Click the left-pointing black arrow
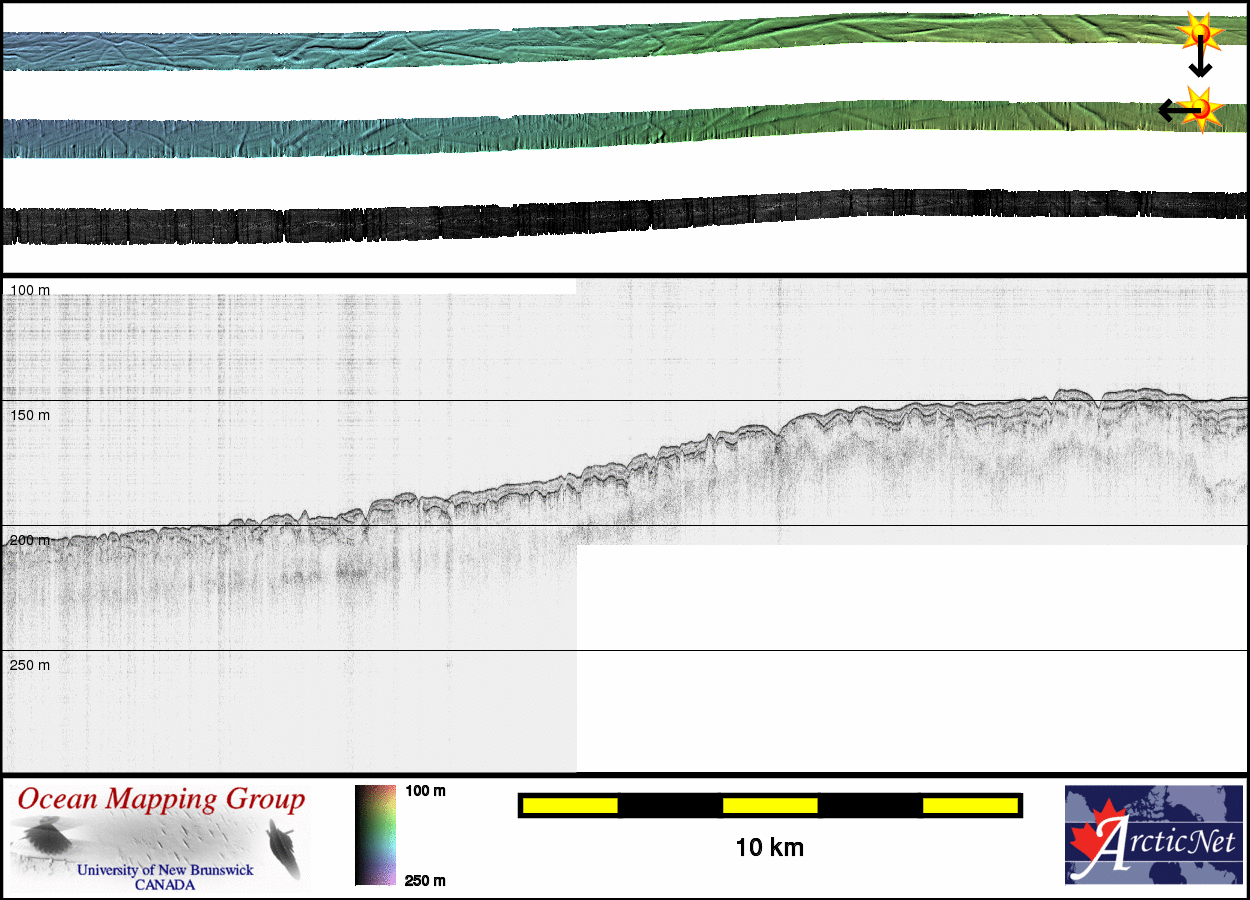The width and height of the screenshot is (1250, 900). pyautogui.click(x=1170, y=110)
